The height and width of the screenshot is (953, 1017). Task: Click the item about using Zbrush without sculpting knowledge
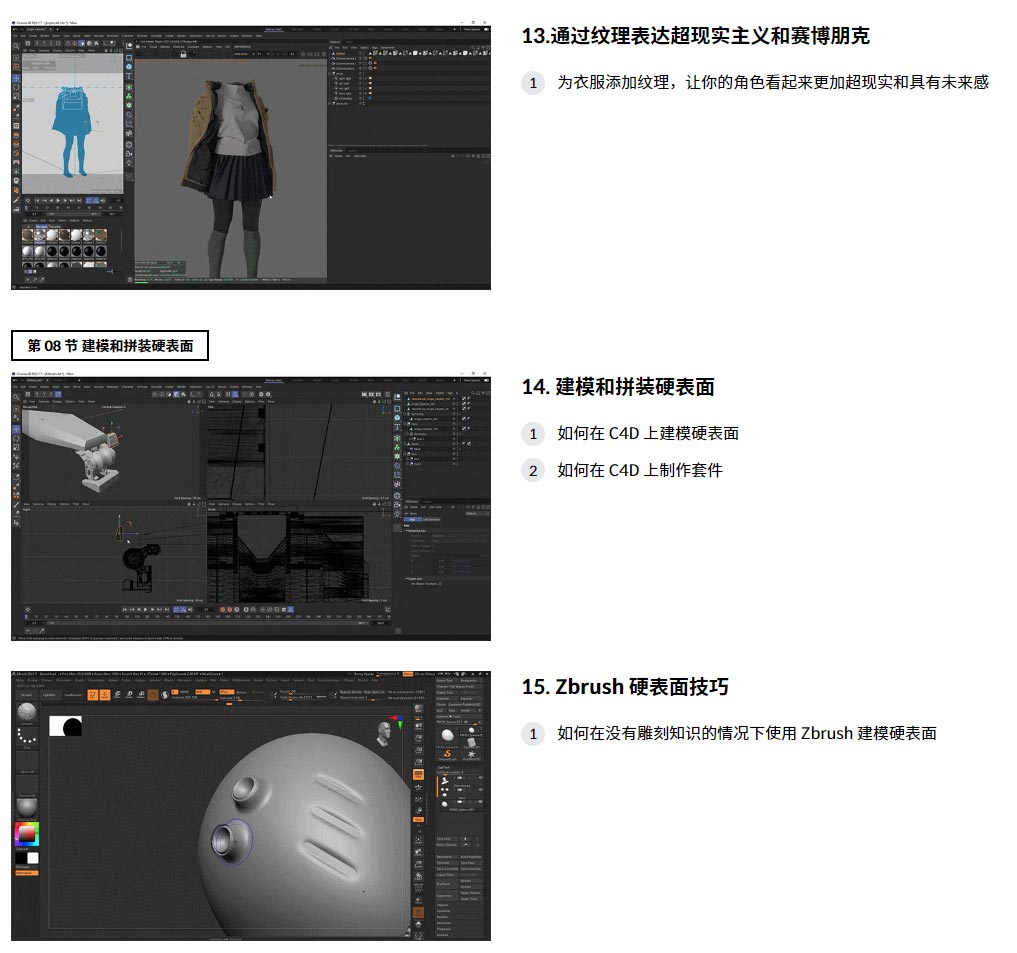pos(747,733)
